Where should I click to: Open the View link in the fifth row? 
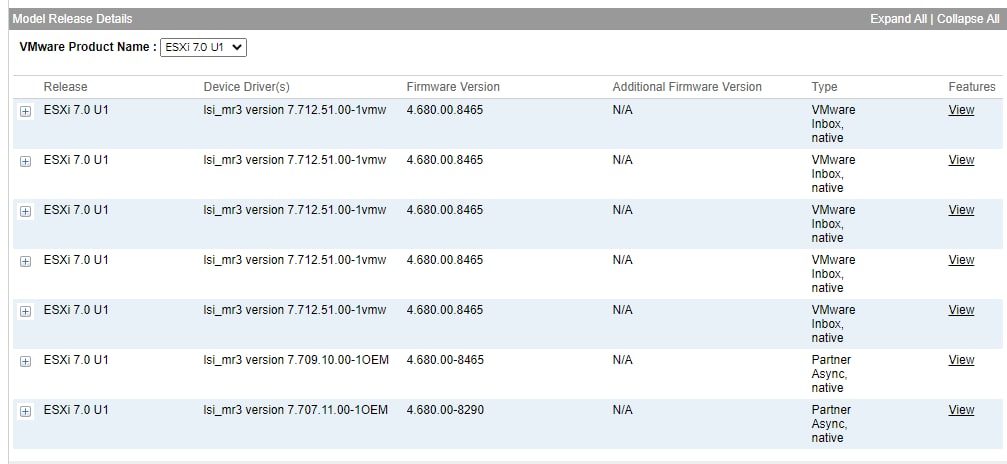961,309
